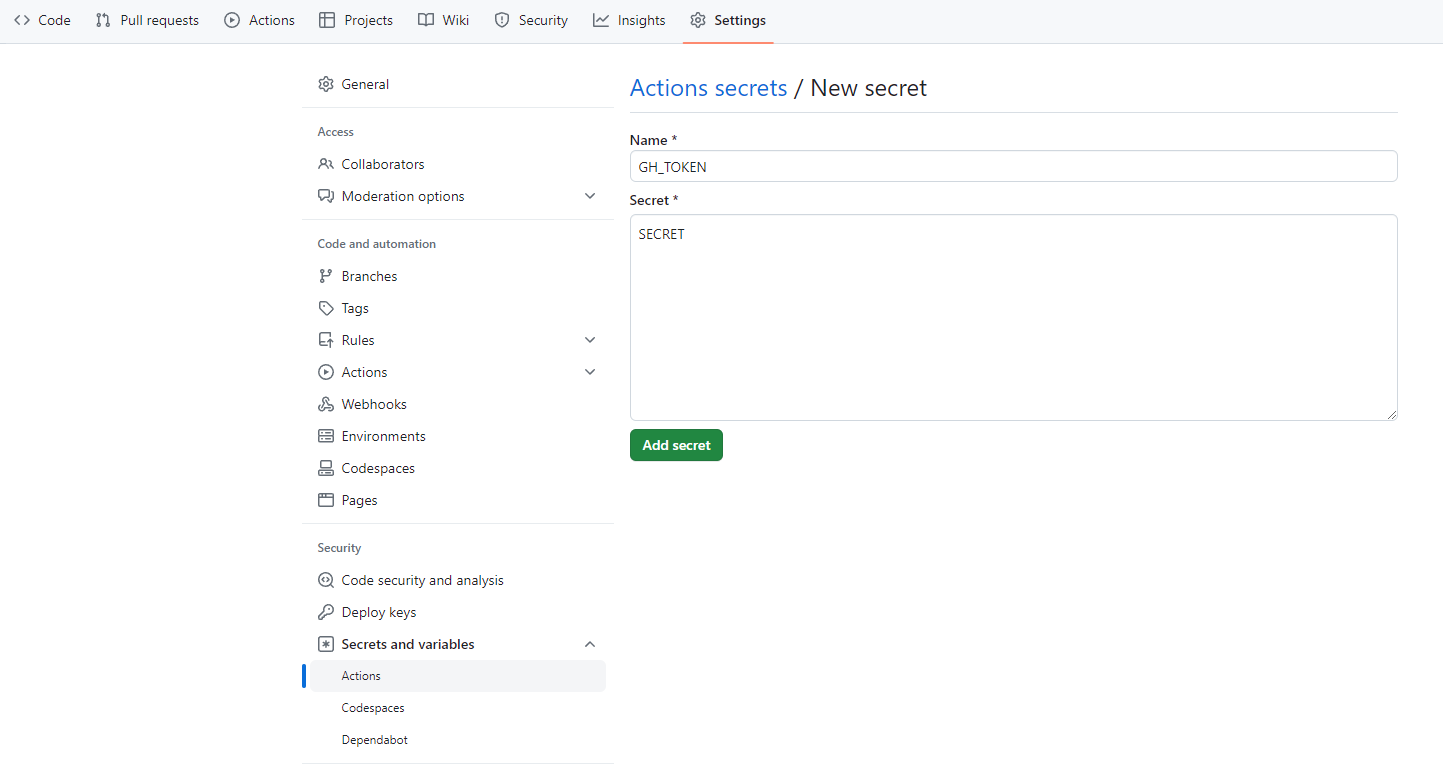Switch to the Pull requests tab
1443x771 pixels.
click(x=147, y=20)
